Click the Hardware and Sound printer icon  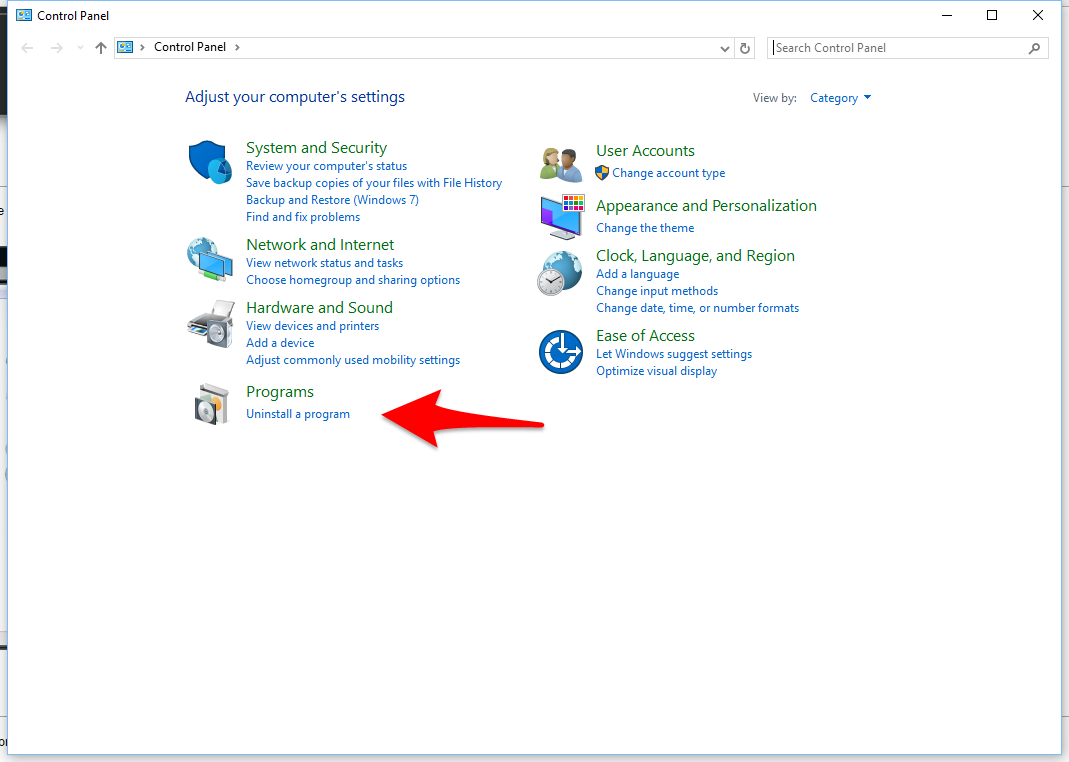click(x=210, y=323)
